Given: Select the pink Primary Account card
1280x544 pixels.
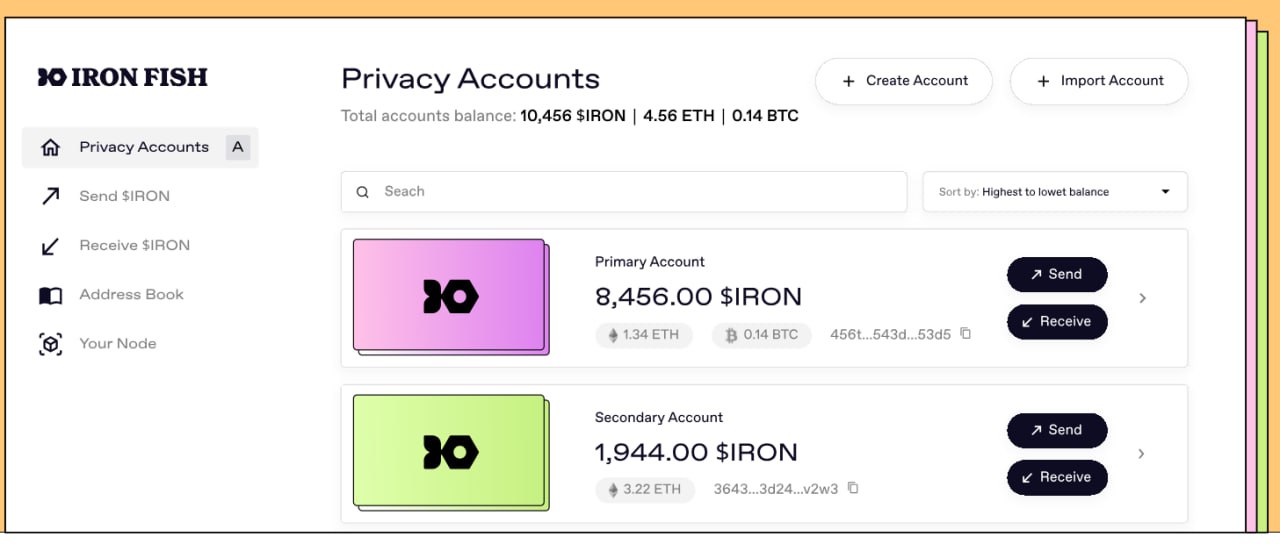Looking at the screenshot, I should click(x=451, y=297).
